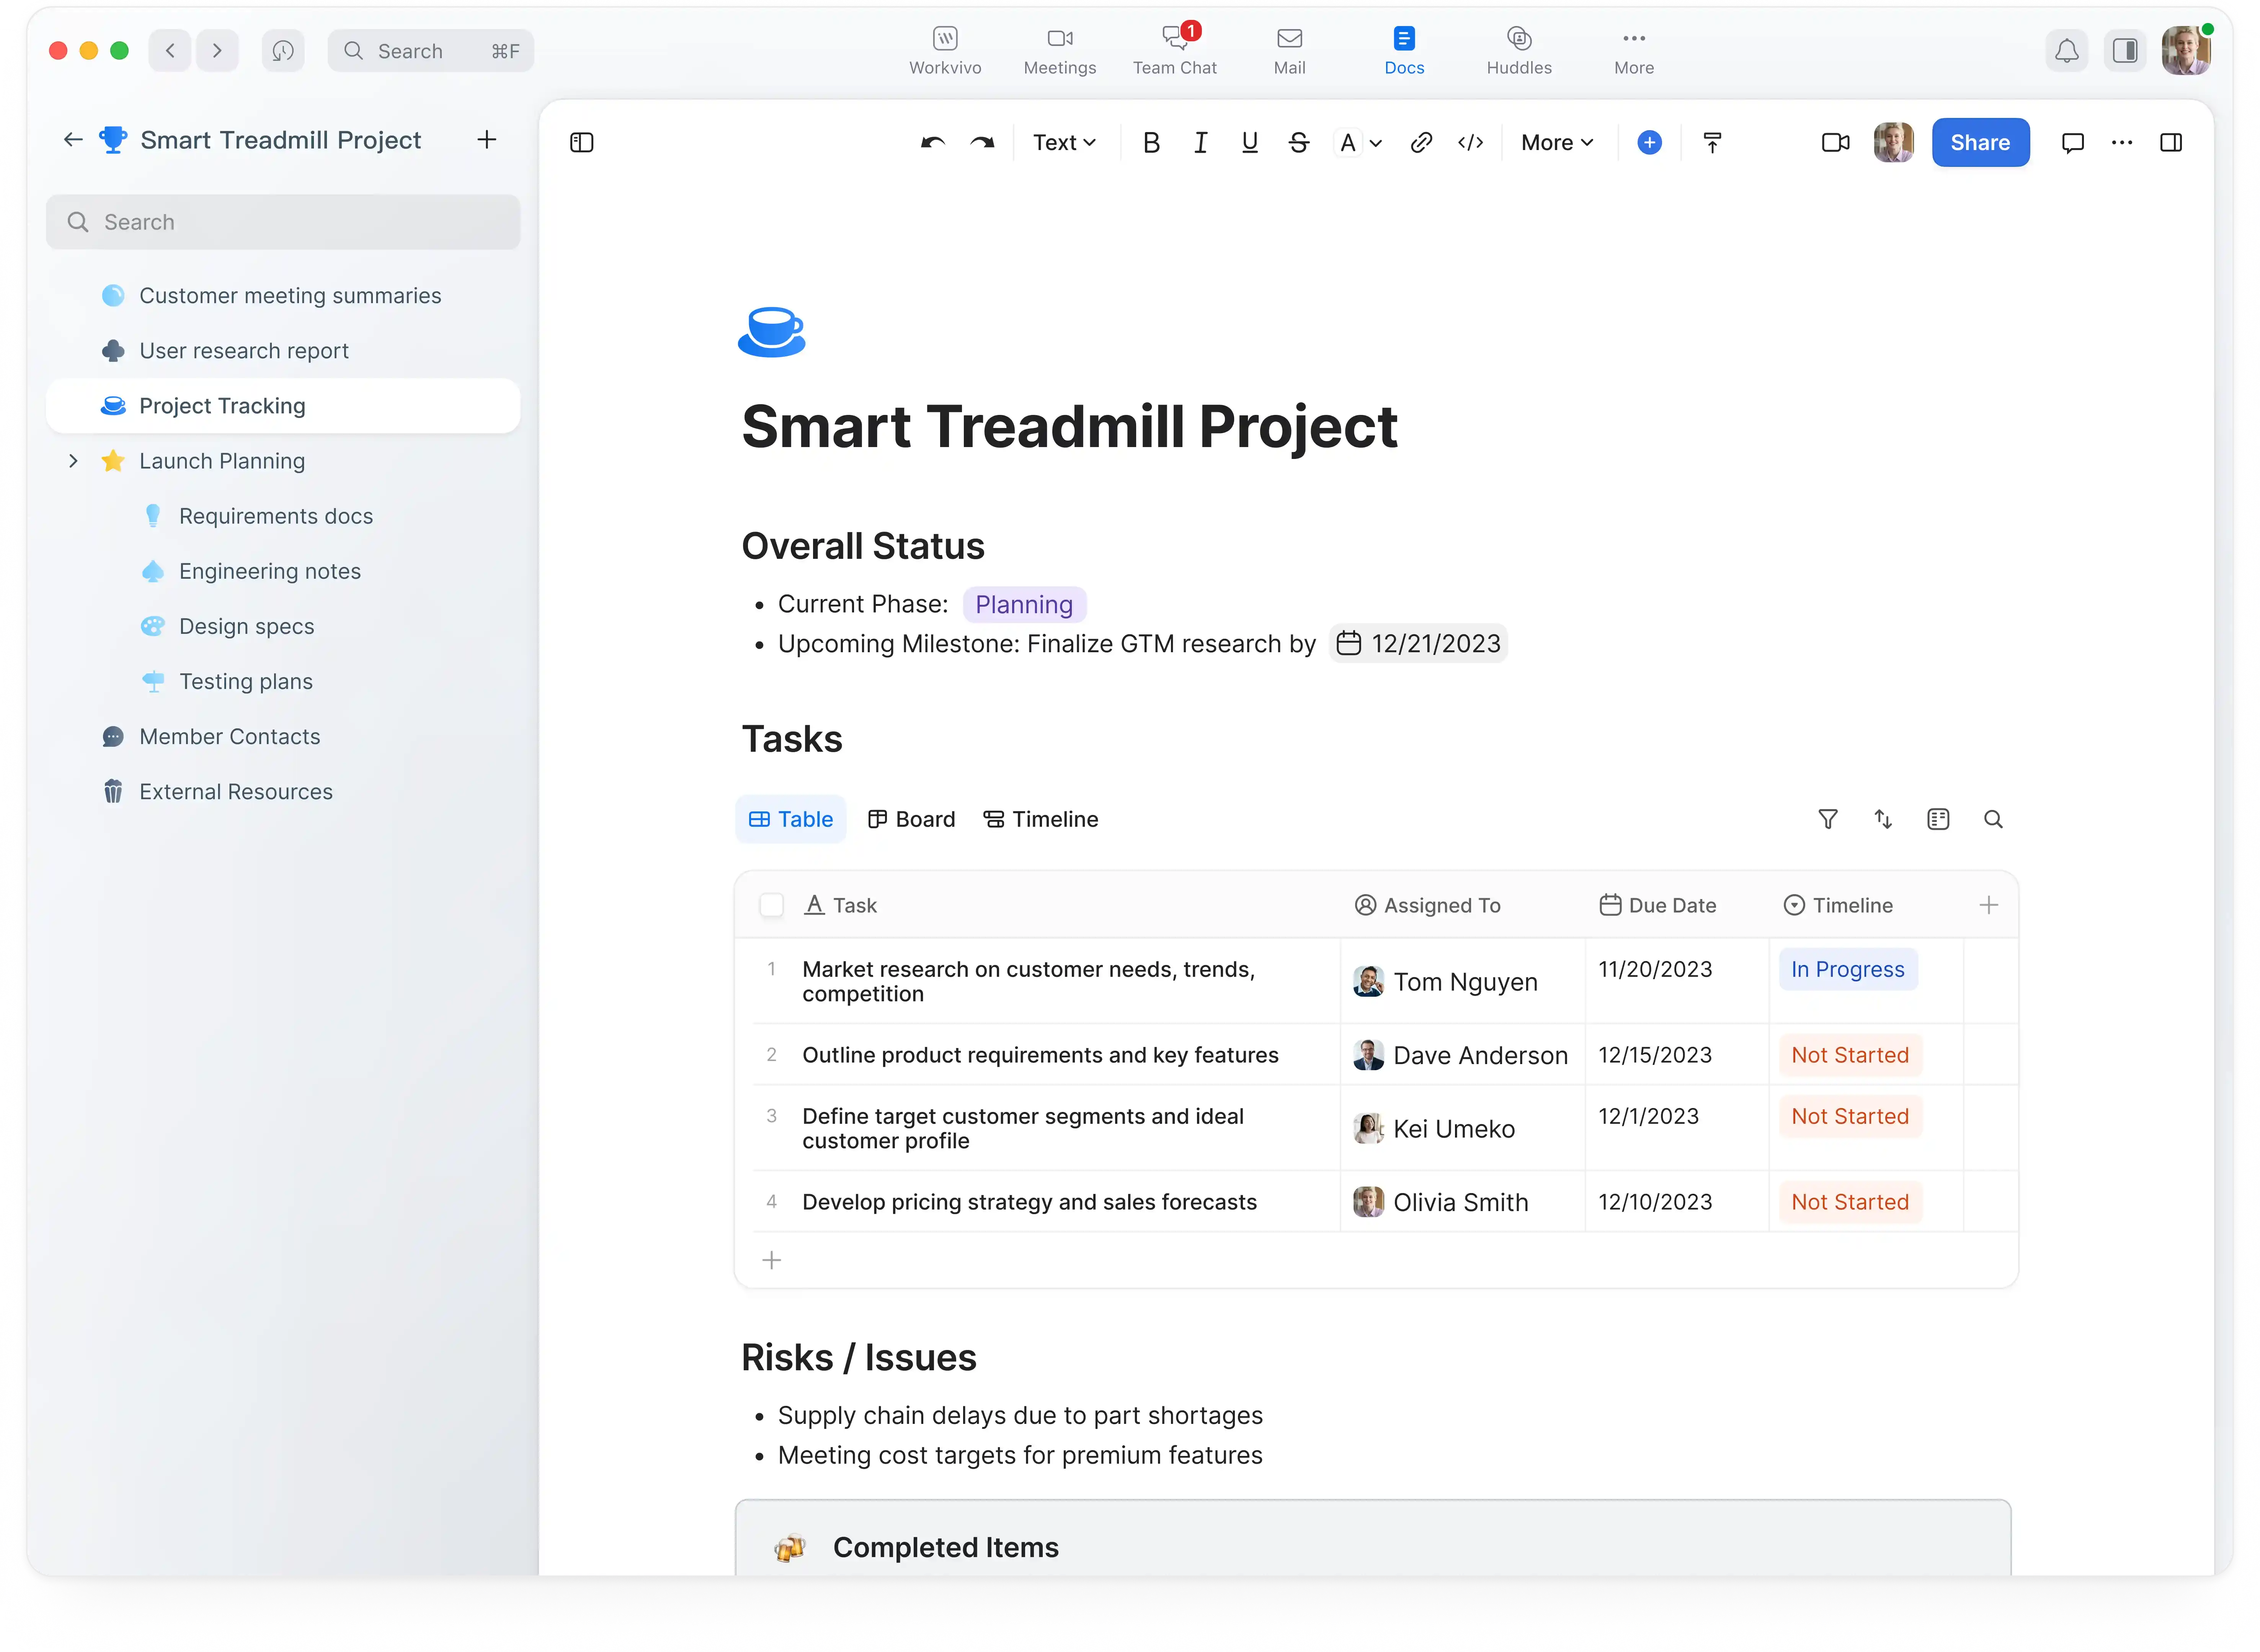Click the insert link icon in the toolbar
Image resolution: width=2260 pixels, height=1652 pixels.
[1420, 142]
